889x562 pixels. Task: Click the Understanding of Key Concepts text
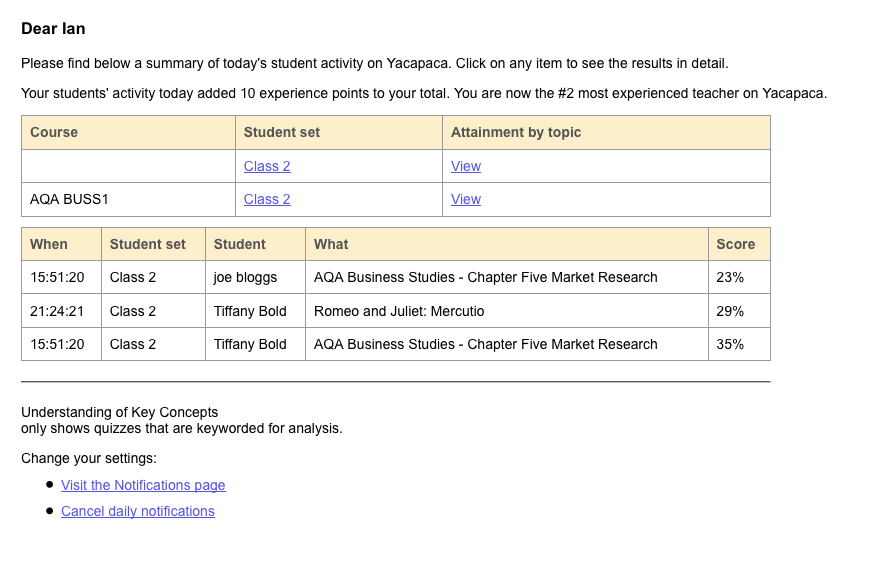click(x=120, y=412)
